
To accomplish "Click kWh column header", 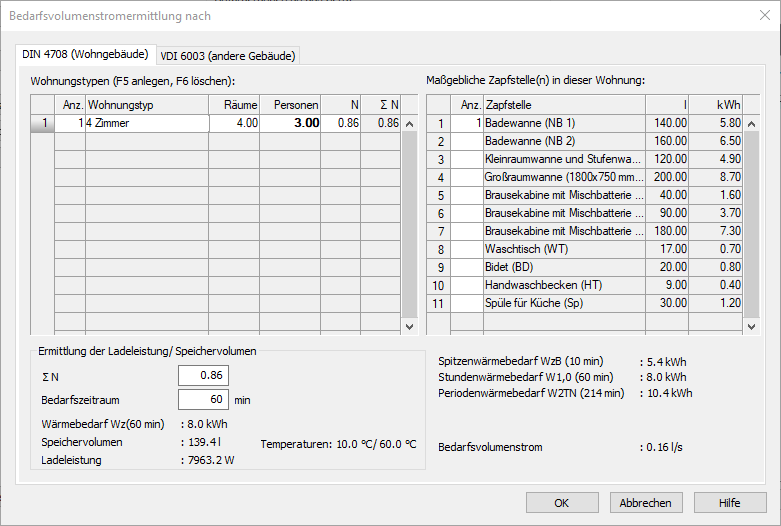I will coord(716,105).
